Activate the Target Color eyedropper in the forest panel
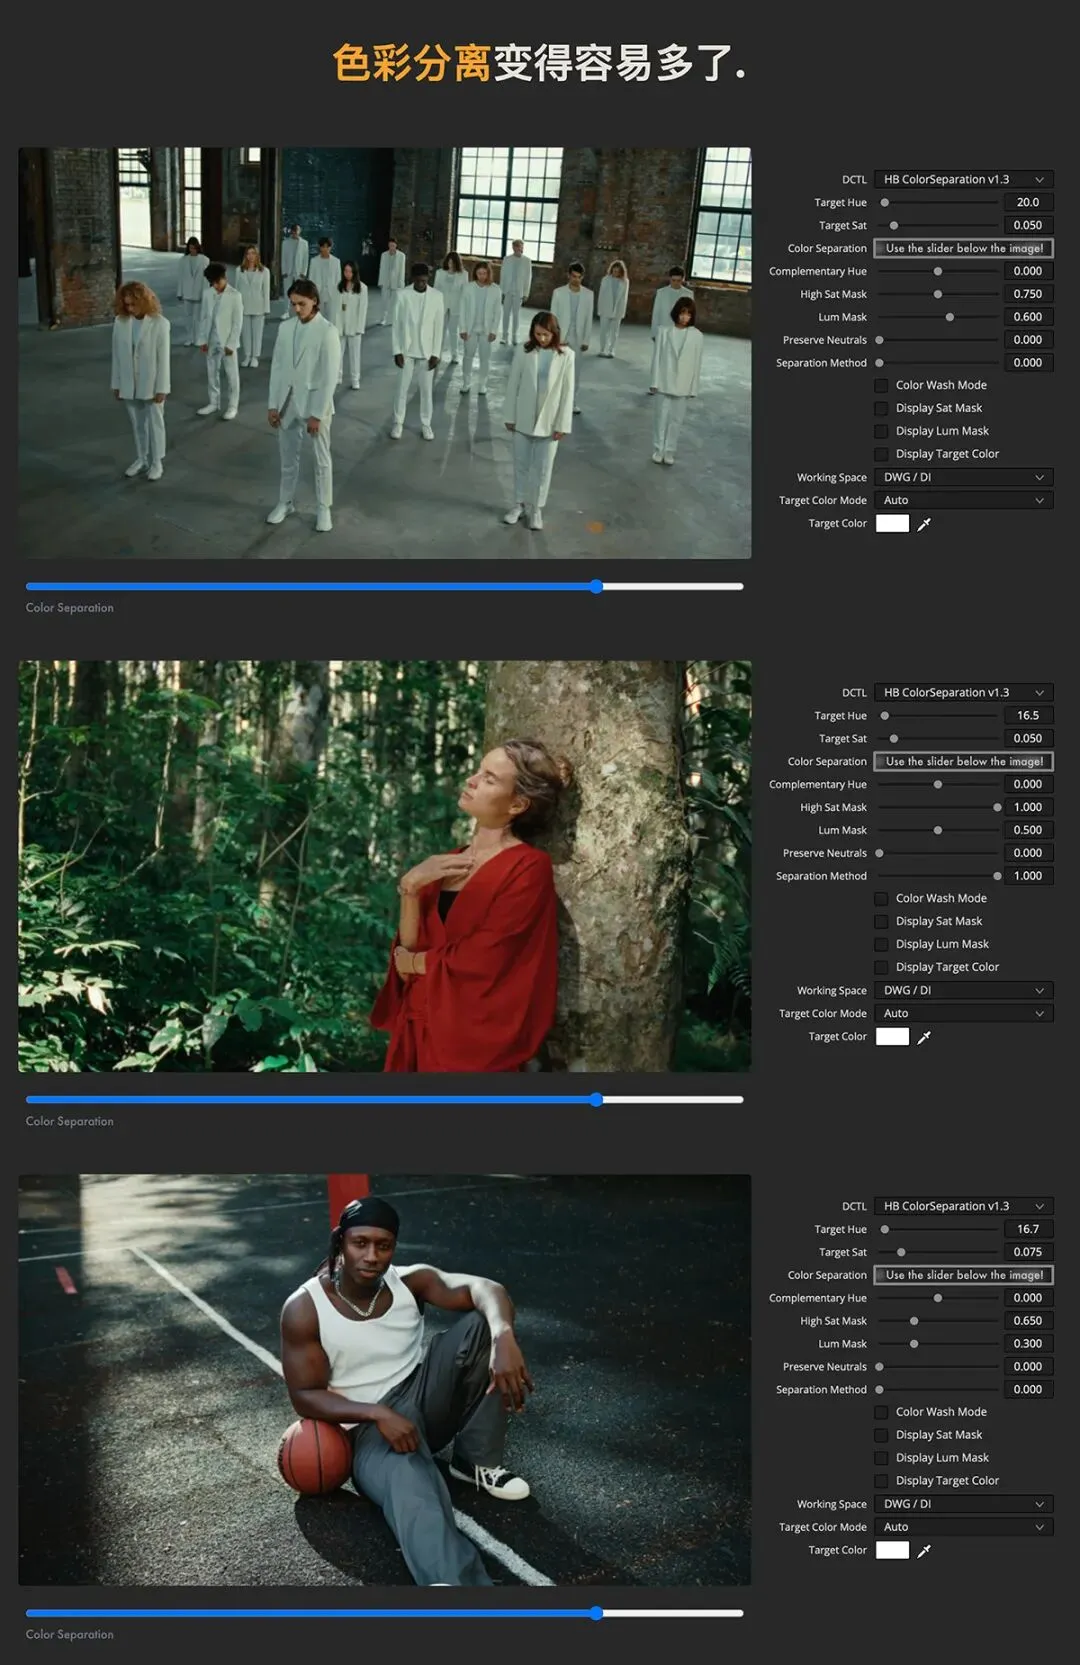 click(x=924, y=1037)
